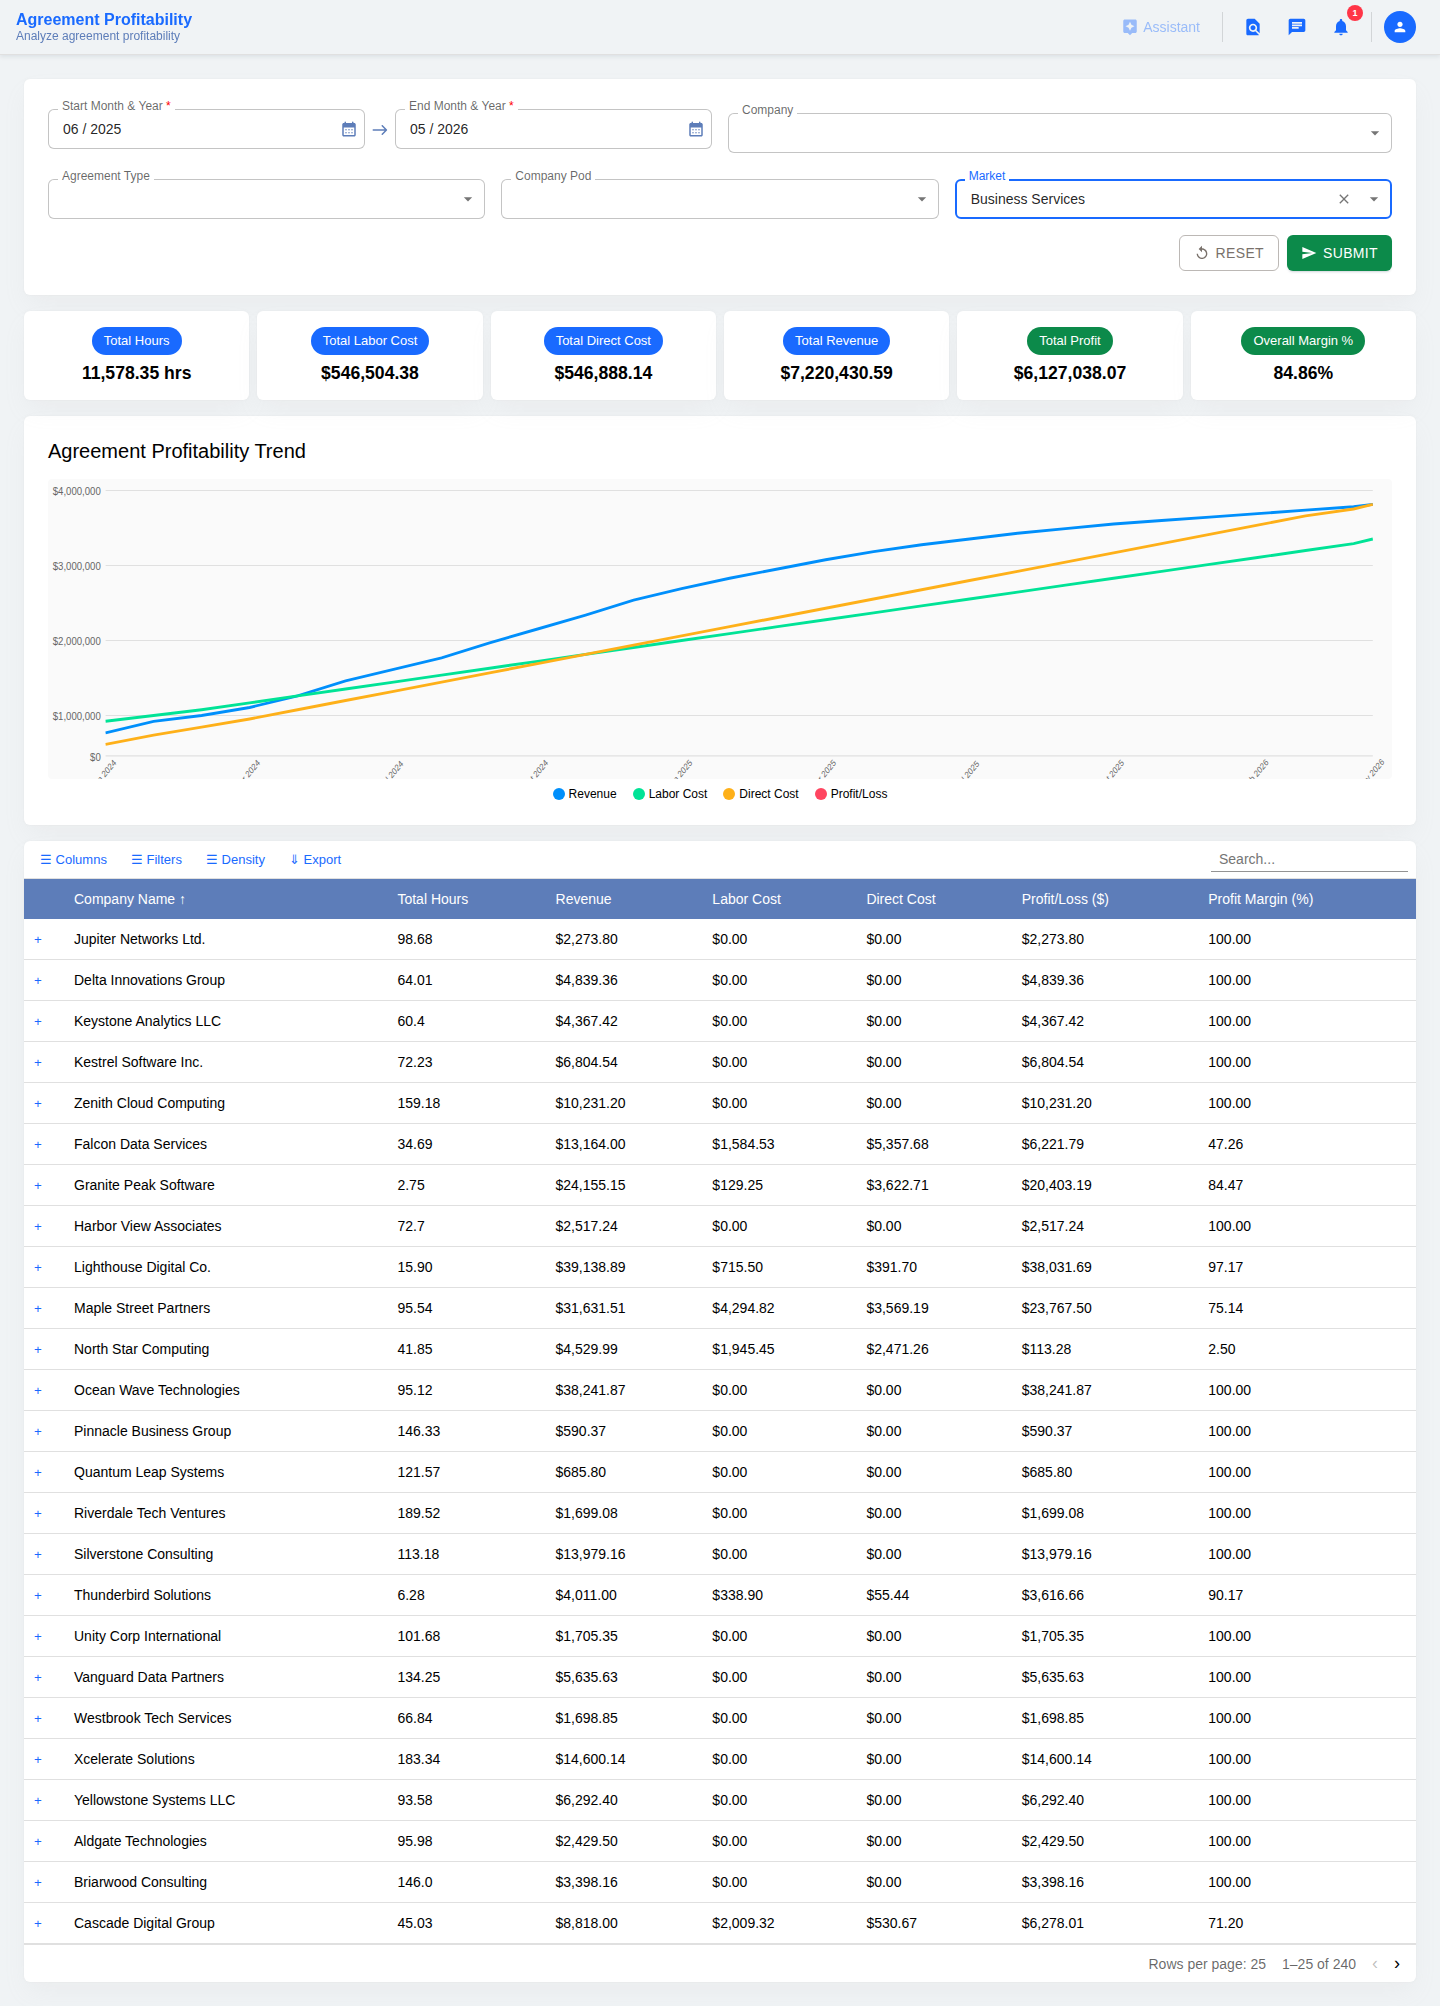Image resolution: width=1440 pixels, height=2006 pixels.
Task: Open the user profile avatar
Action: 1400,27
